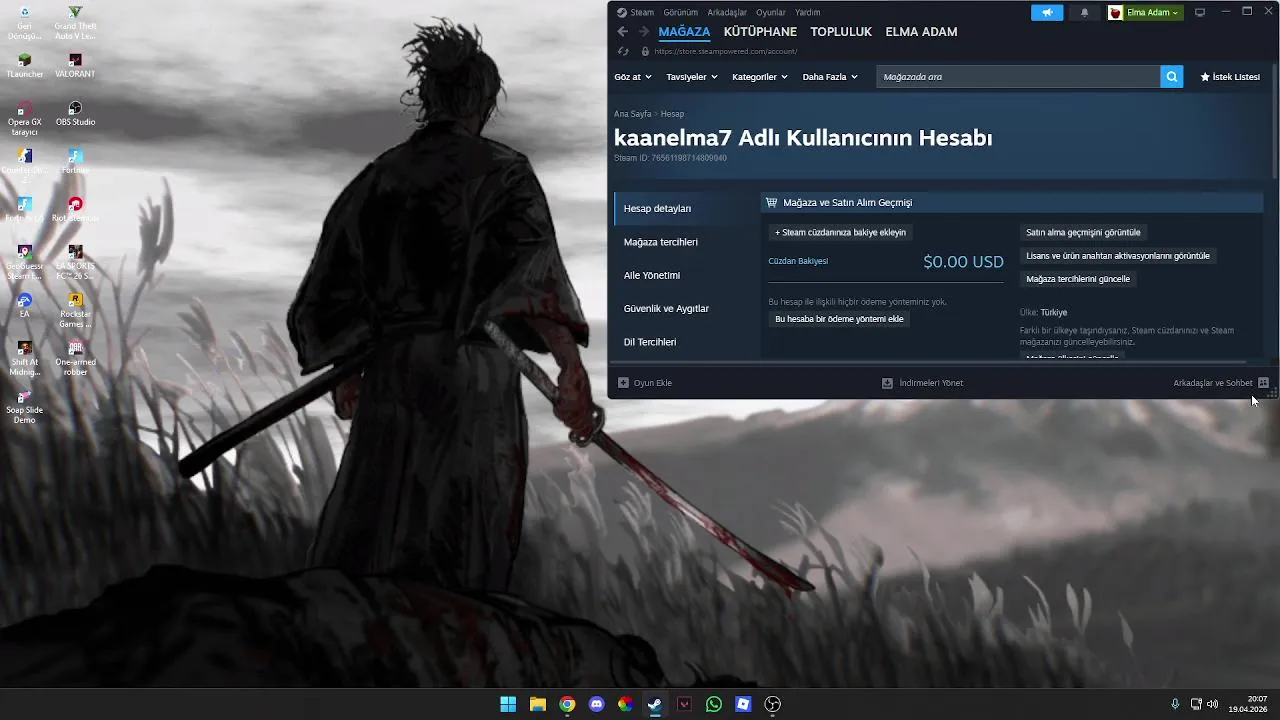Click Oyun Ekle at the bottom bar
This screenshot has height=720, width=1280.
645,383
